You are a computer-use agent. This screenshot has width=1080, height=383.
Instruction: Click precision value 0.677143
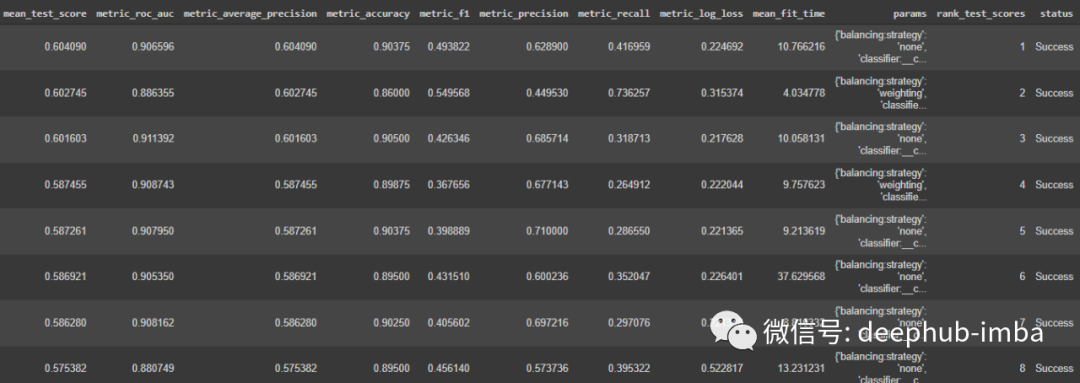tap(548, 185)
